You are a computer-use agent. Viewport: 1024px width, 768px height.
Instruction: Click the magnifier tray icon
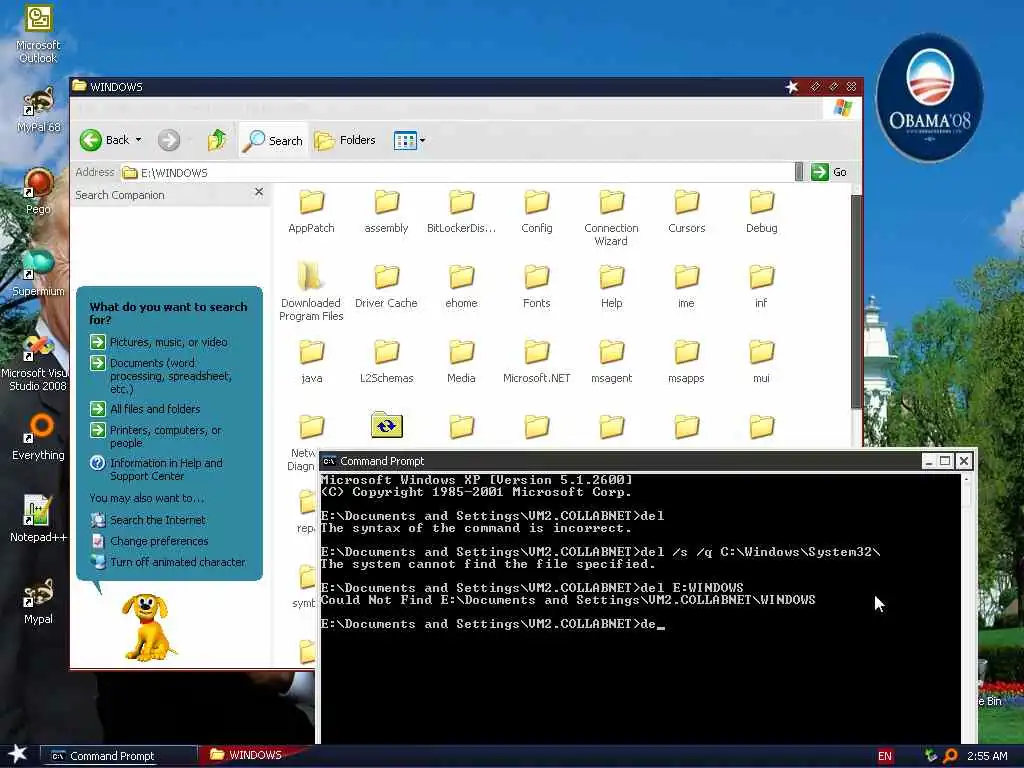950,756
